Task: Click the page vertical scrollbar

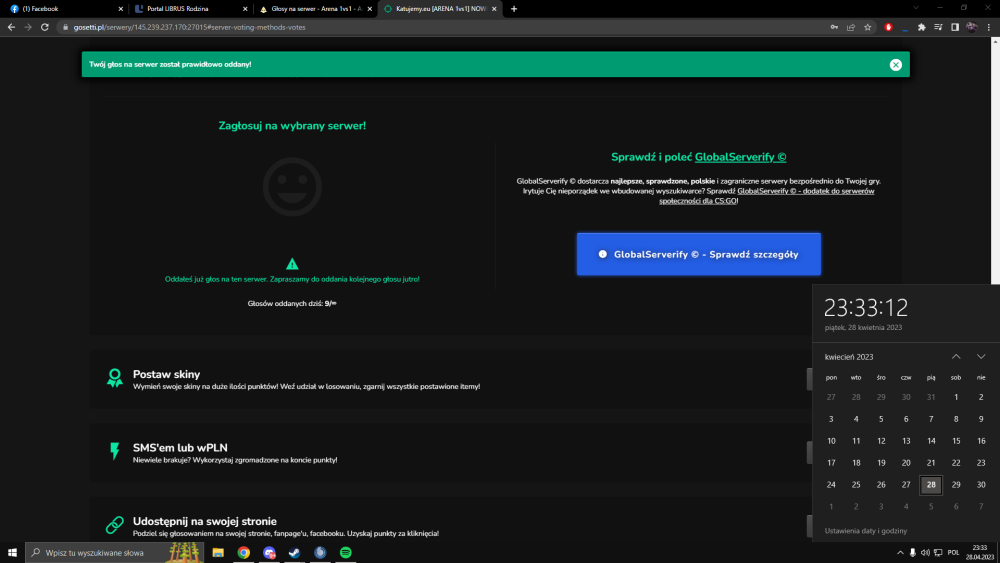Action: point(996,163)
